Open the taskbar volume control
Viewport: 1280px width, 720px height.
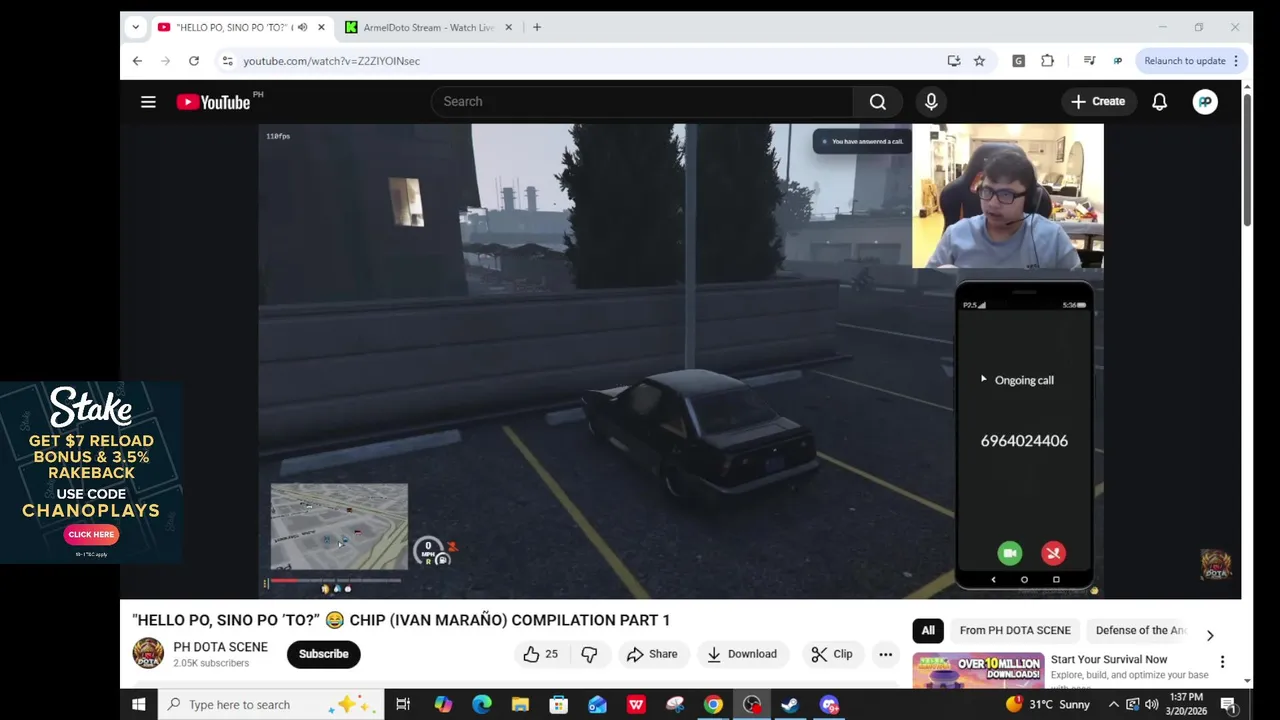(x=1151, y=705)
